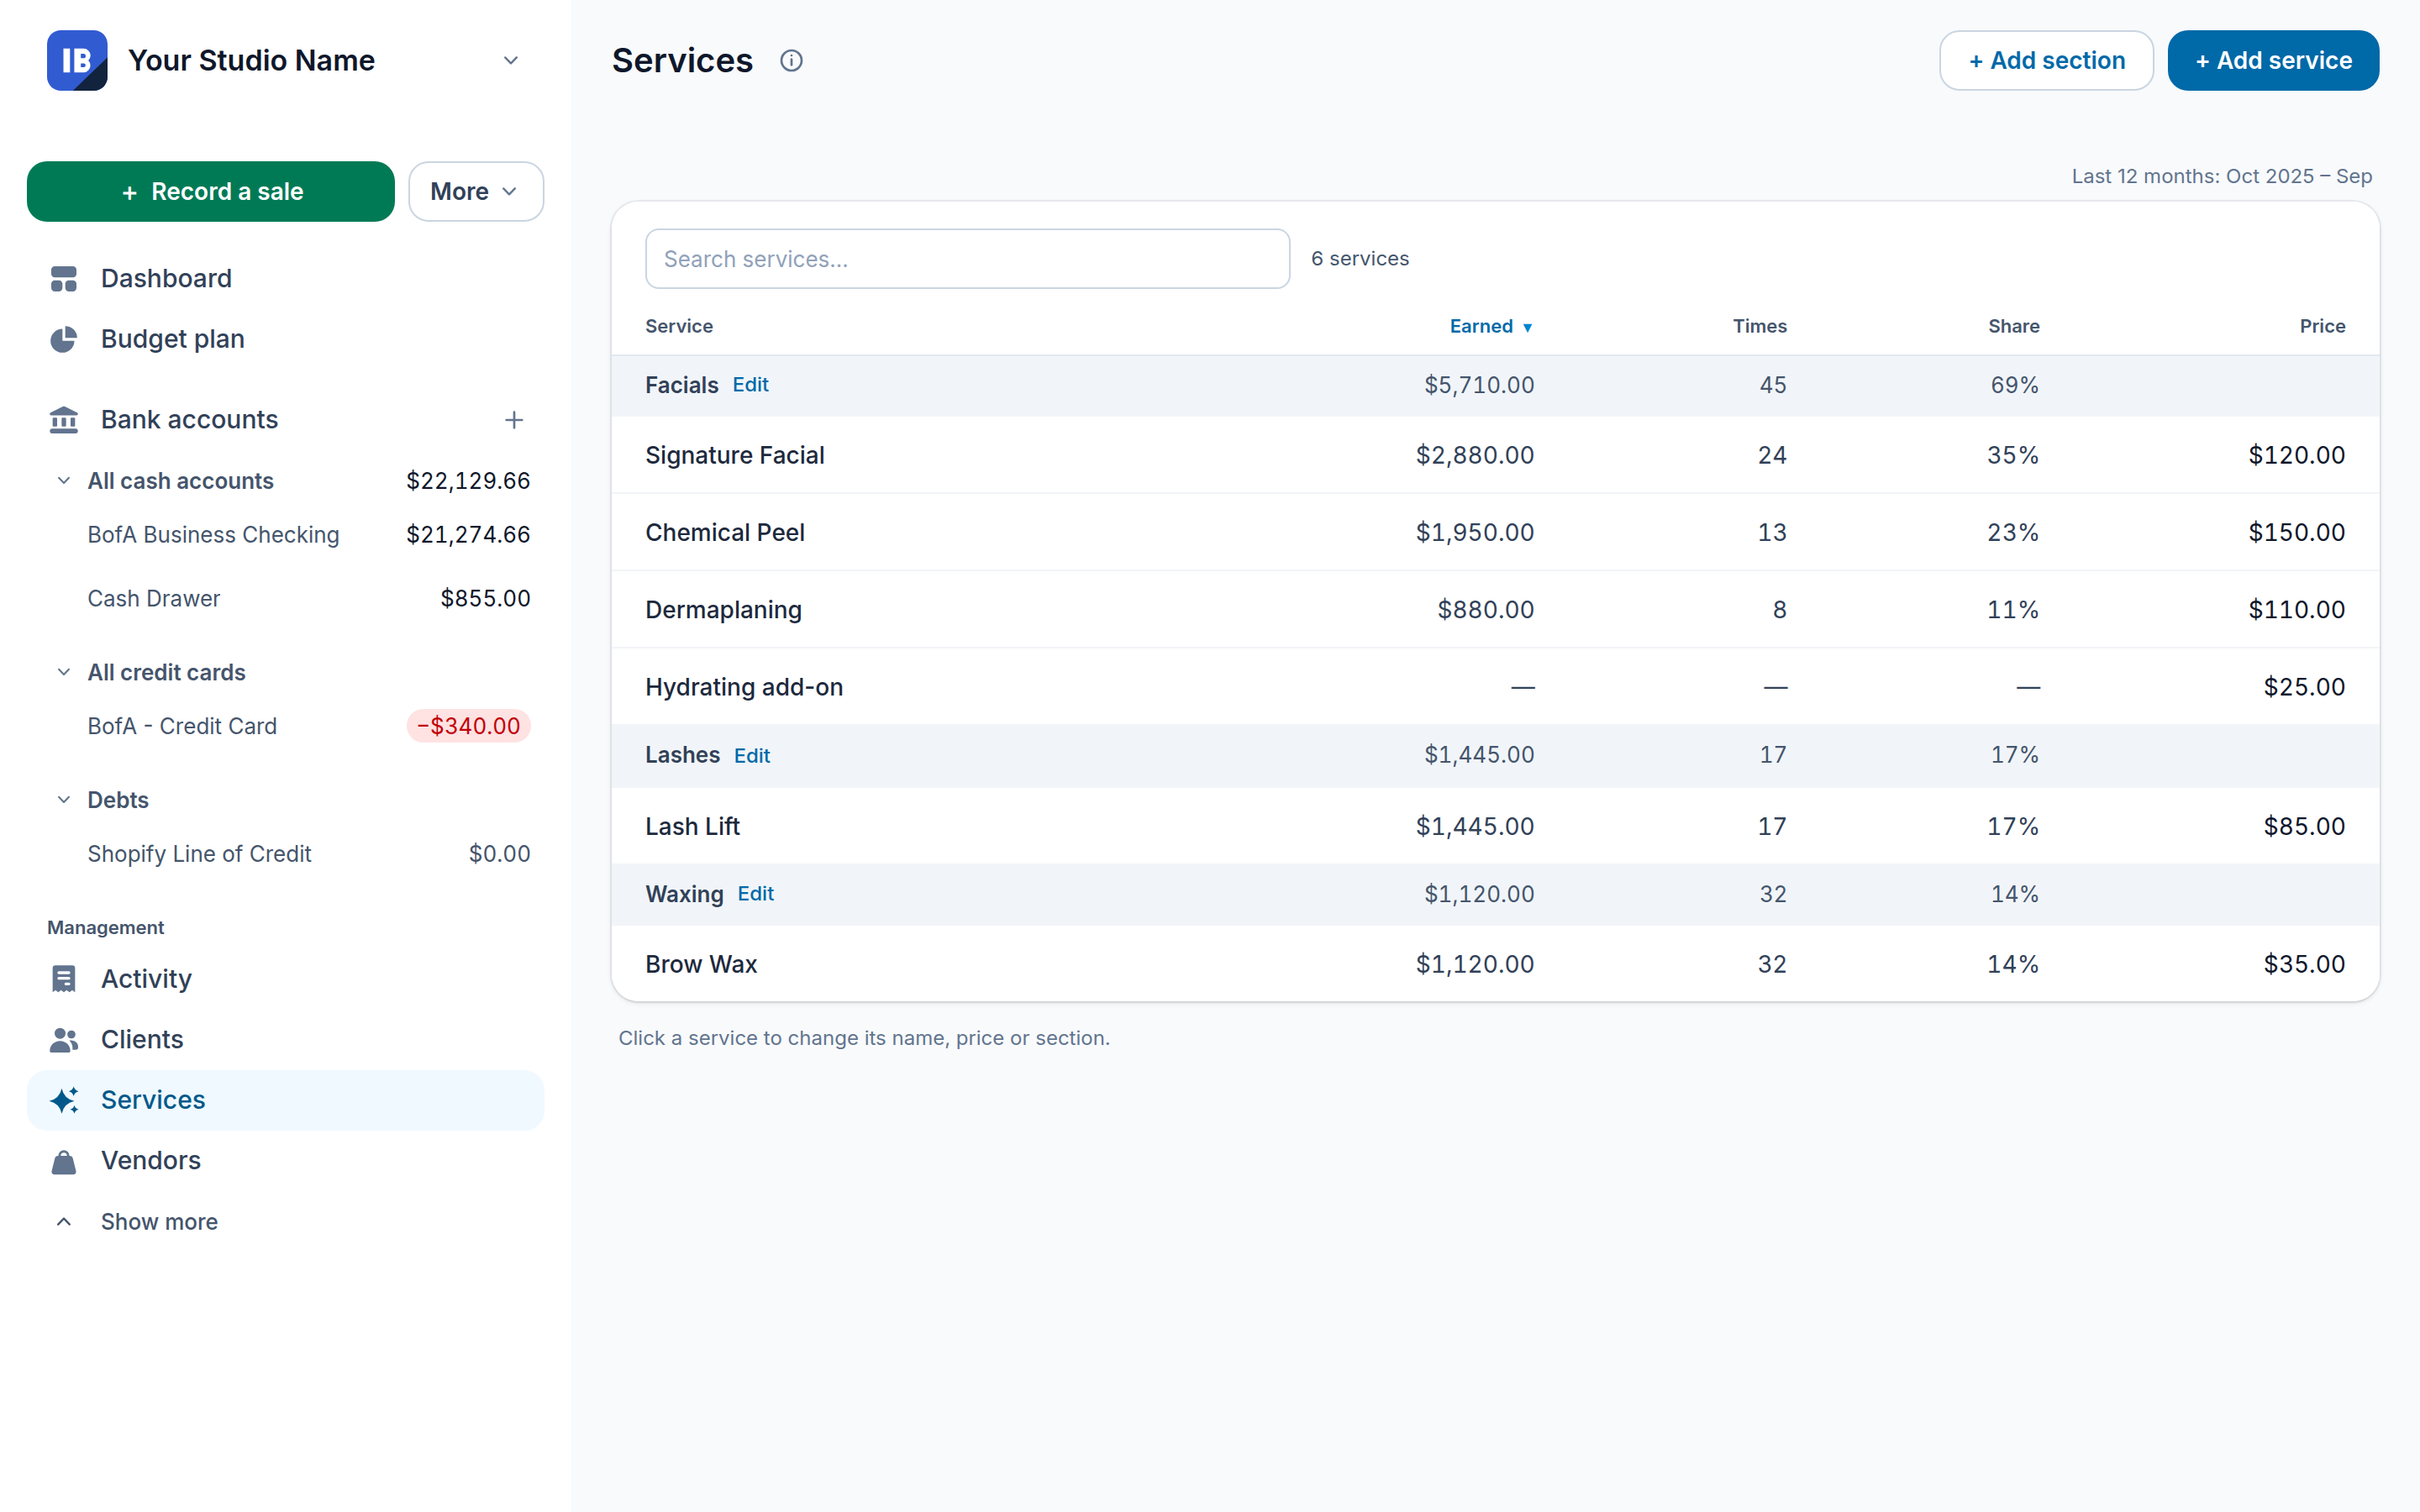Open the Dermaplaning service row
Screen dimensions: 2420x1512
pos(1495,609)
